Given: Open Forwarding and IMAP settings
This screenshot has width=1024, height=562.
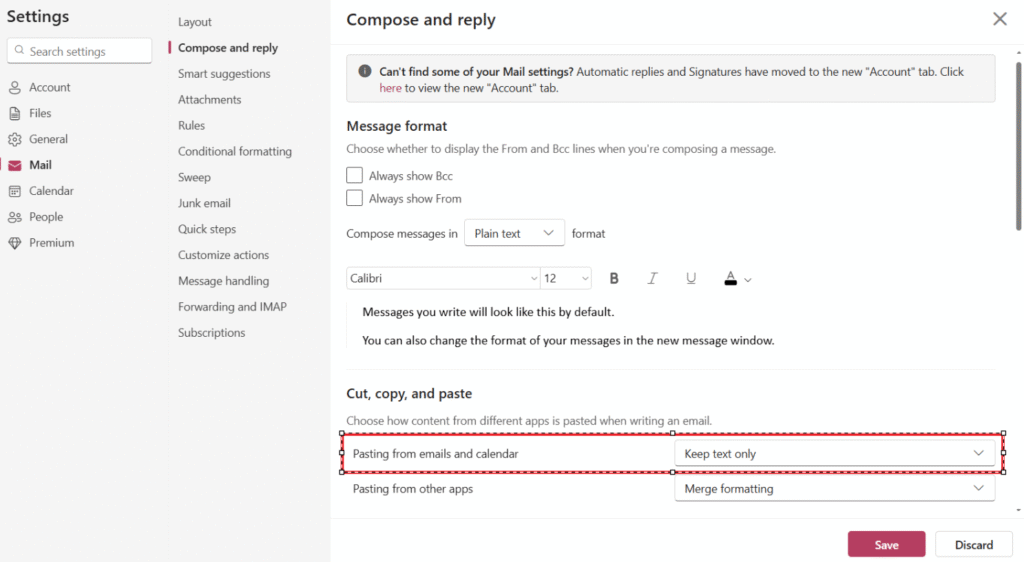Looking at the screenshot, I should pyautogui.click(x=232, y=307).
